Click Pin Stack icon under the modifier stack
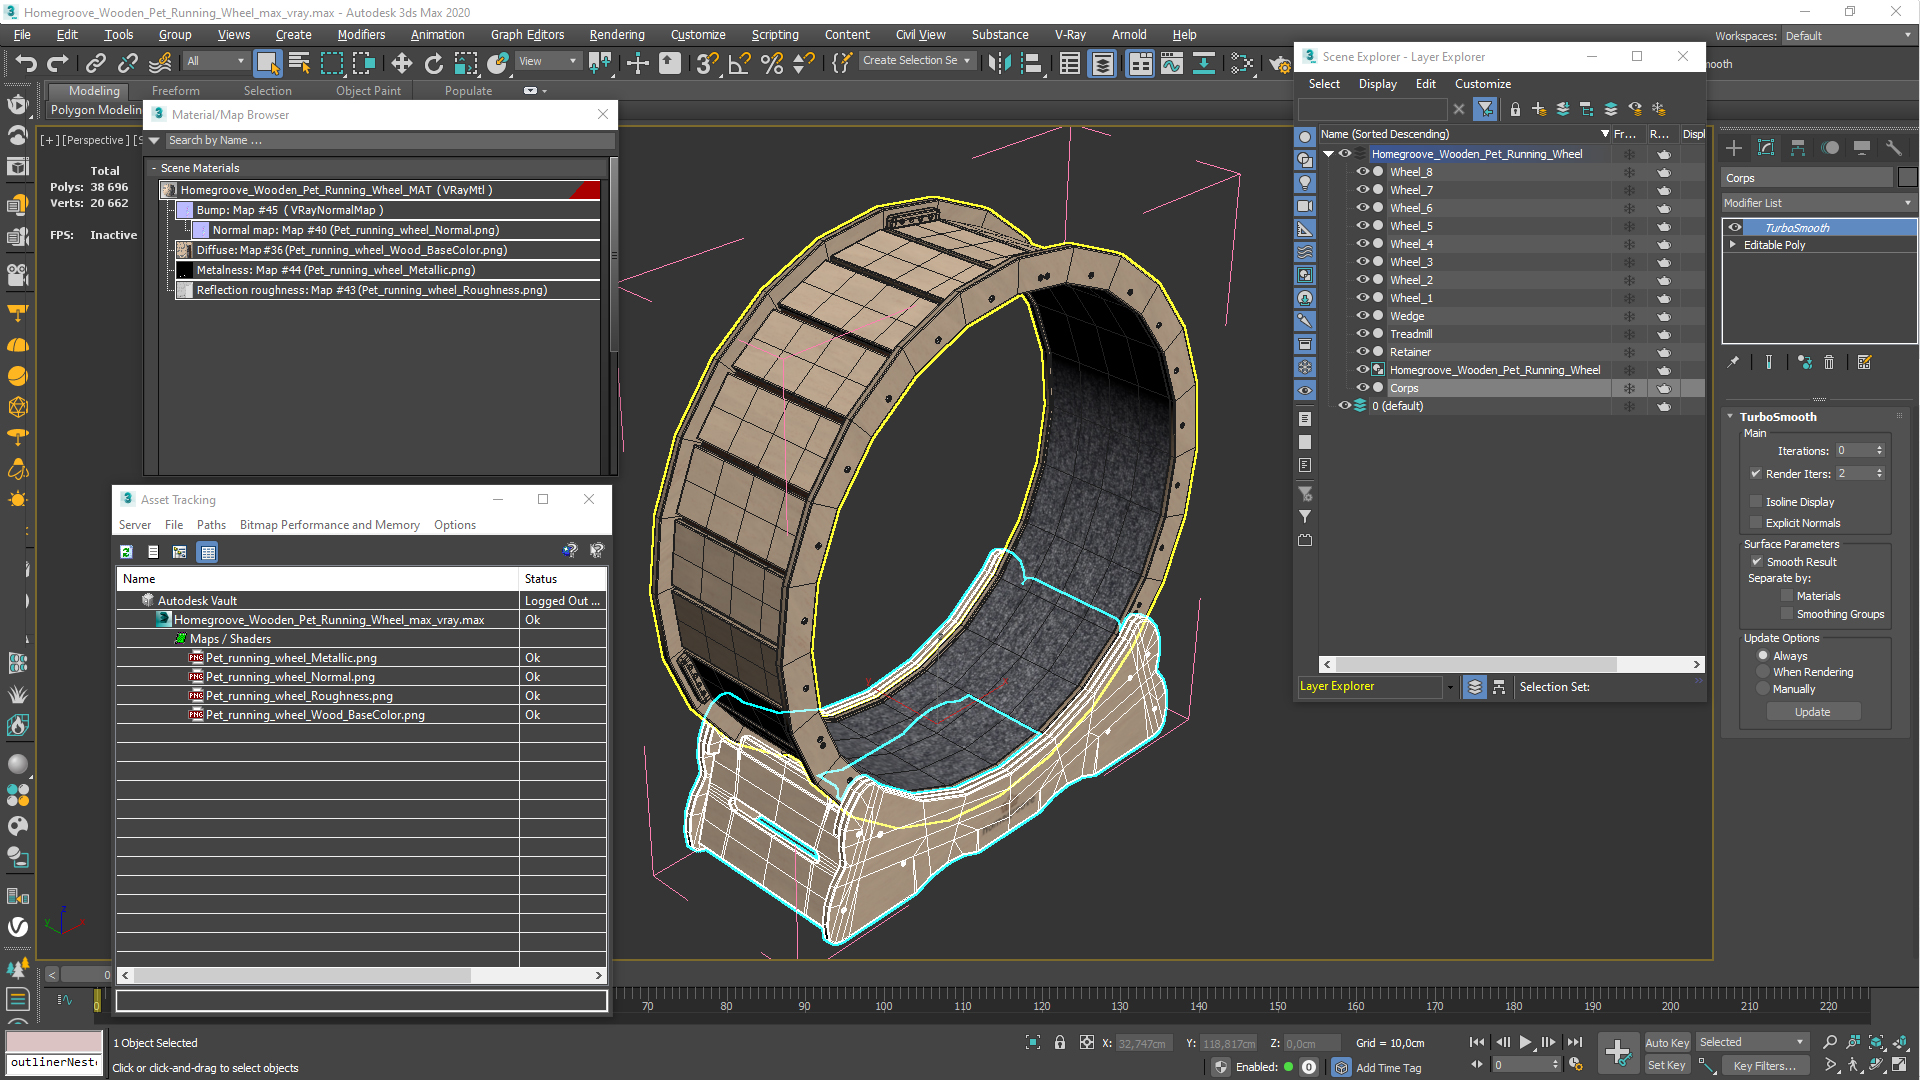Image resolution: width=1920 pixels, height=1080 pixels. click(x=1733, y=363)
